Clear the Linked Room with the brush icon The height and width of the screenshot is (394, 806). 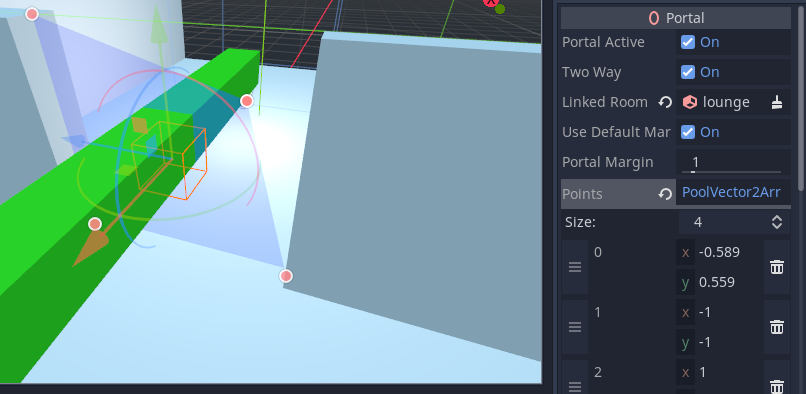pyautogui.click(x=777, y=102)
